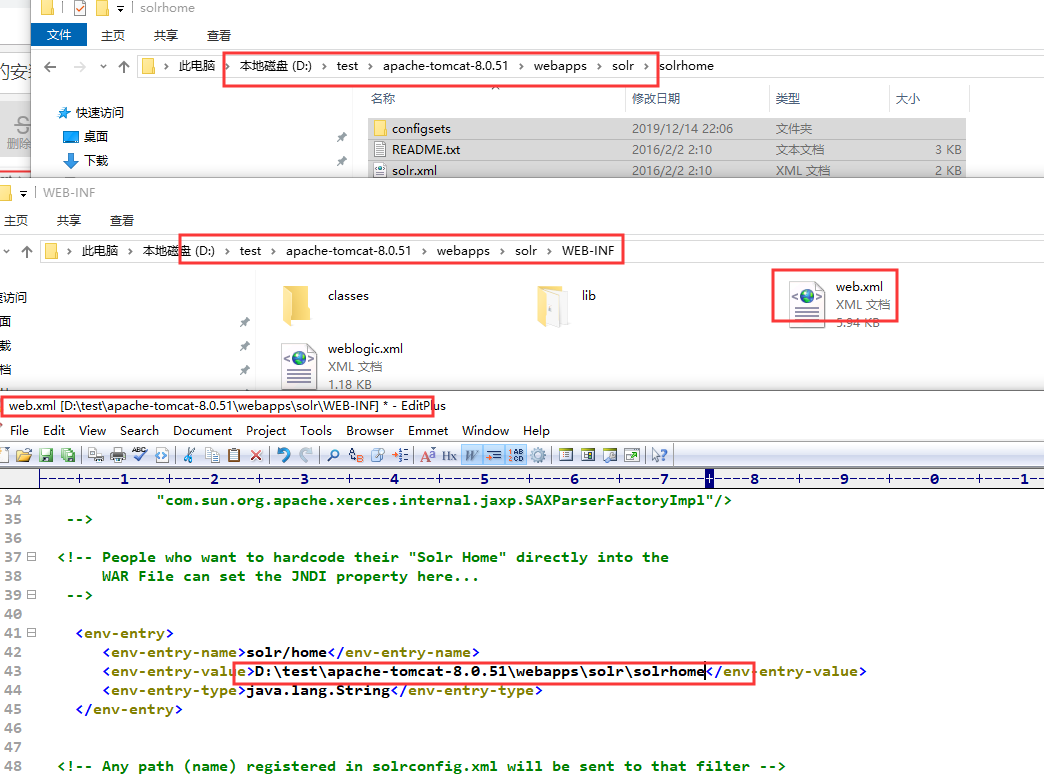Click the context Help pointer icon
This screenshot has height=777, width=1044.
point(659,455)
